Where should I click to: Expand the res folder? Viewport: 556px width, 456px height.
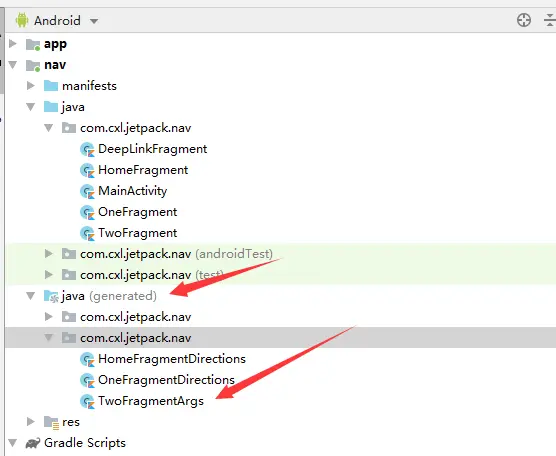pos(31,422)
